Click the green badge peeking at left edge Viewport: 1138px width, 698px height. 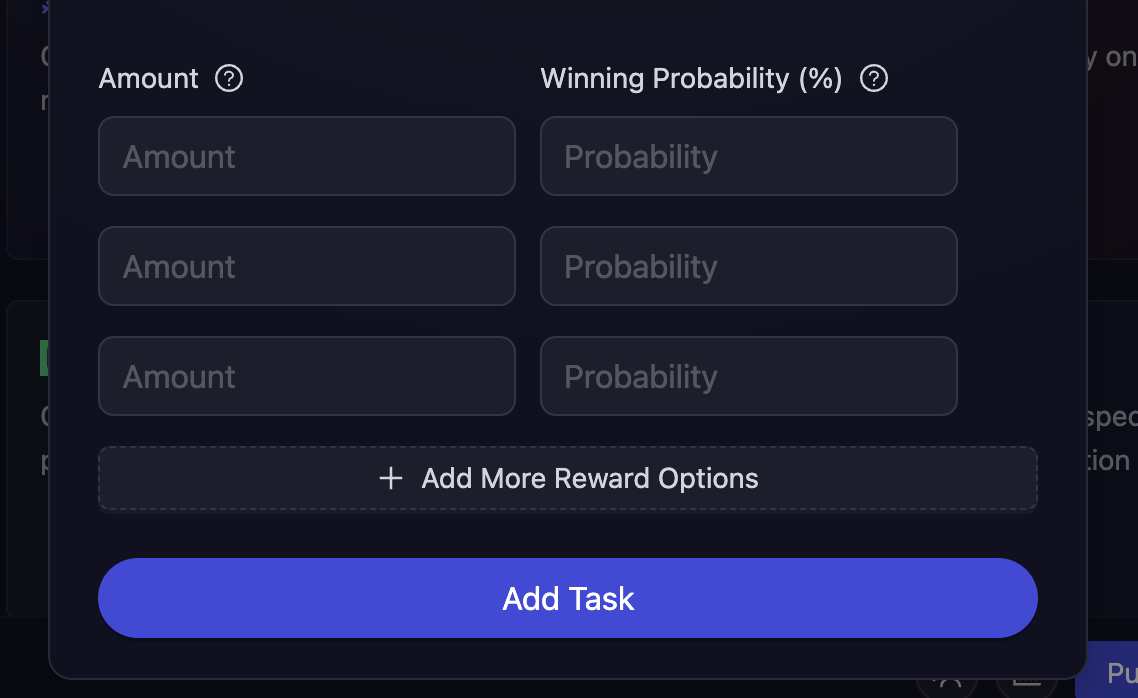pyautogui.click(x=42, y=357)
